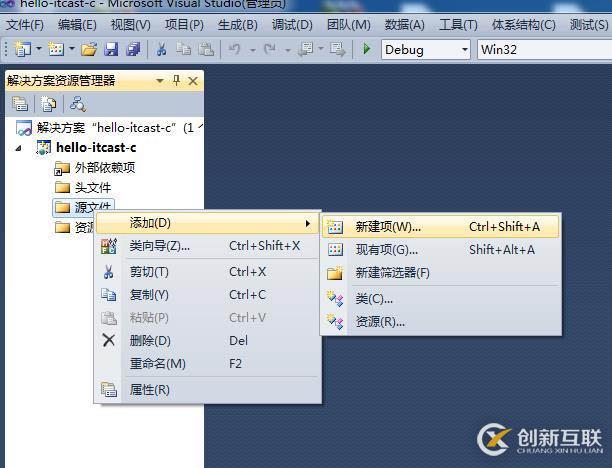612x468 pixels.
Task: Open the Redo history dropdown arrow
Action: tap(287, 50)
